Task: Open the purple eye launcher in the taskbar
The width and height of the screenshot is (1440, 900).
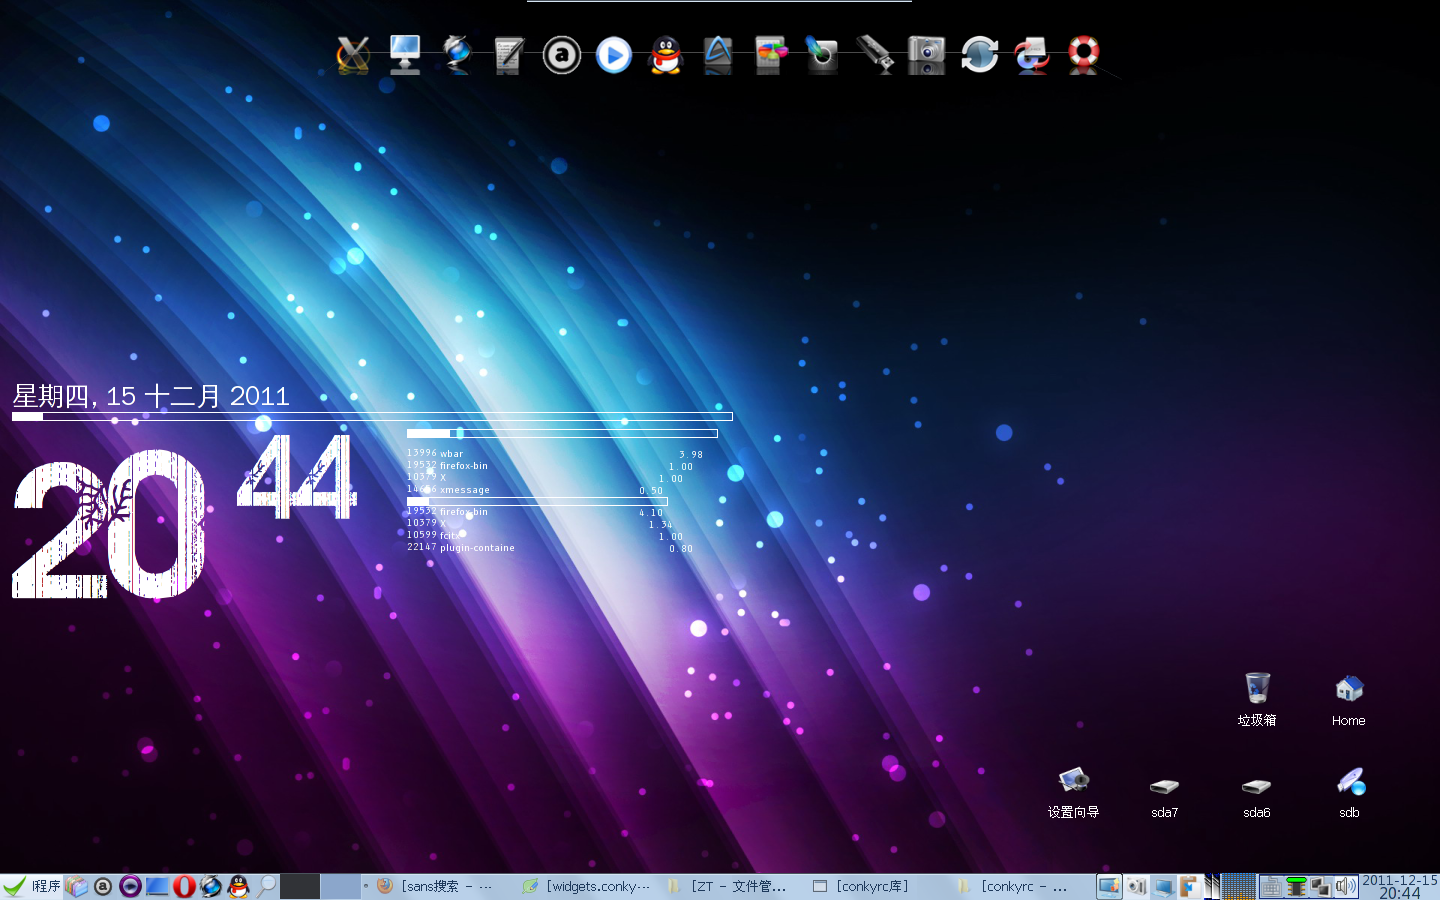Action: [x=130, y=886]
